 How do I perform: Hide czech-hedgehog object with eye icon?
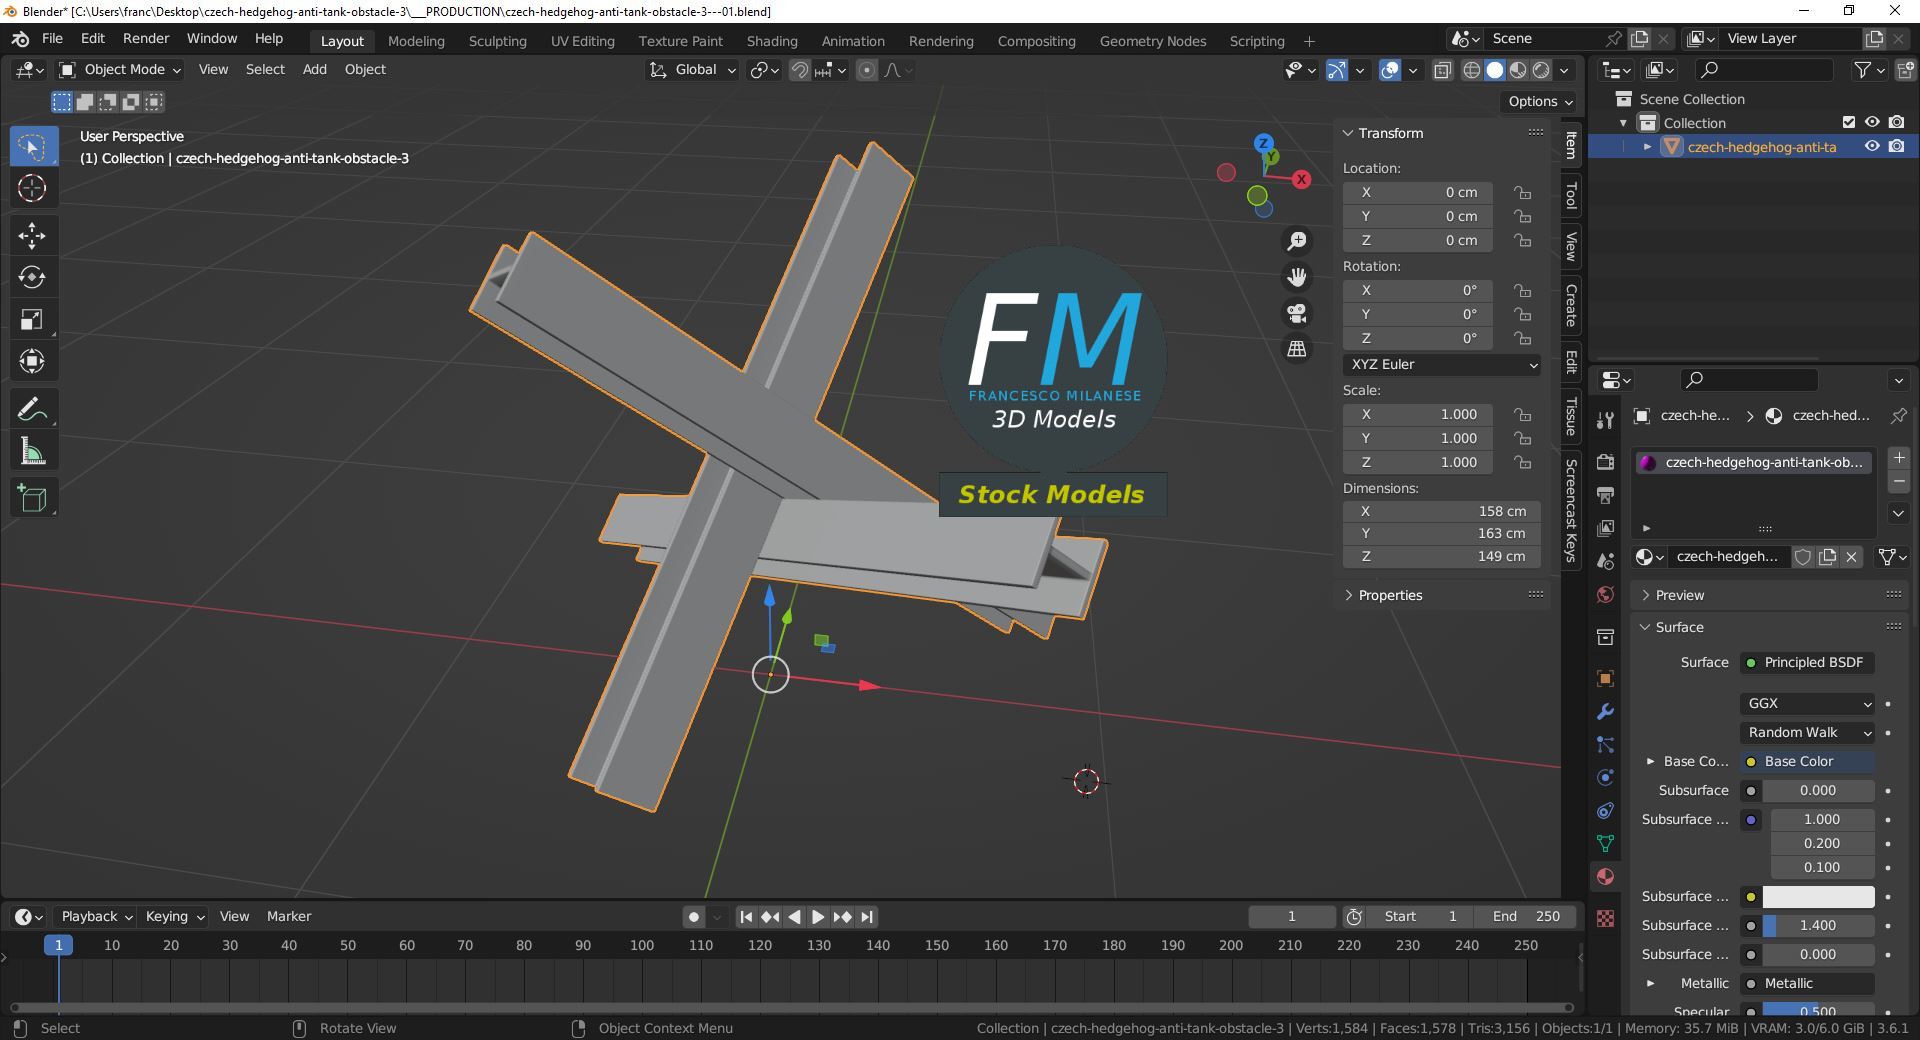pos(1872,146)
